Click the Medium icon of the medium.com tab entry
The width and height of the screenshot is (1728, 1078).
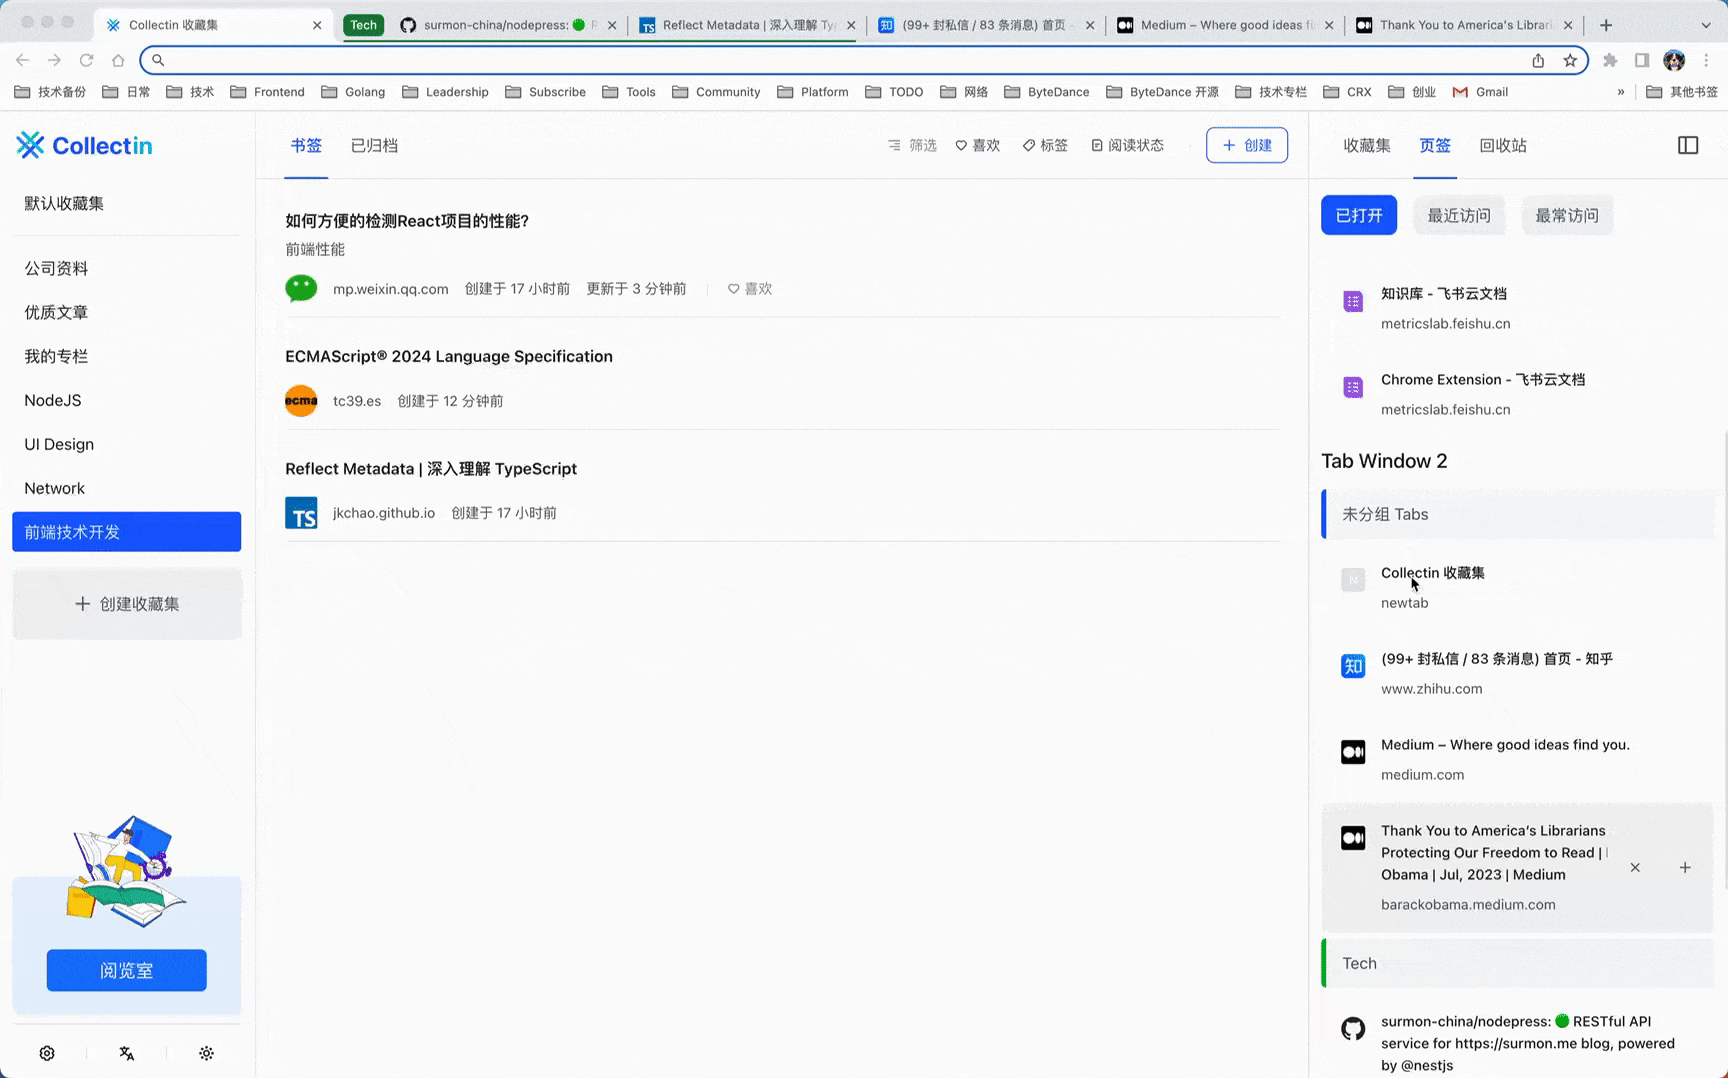tap(1353, 752)
